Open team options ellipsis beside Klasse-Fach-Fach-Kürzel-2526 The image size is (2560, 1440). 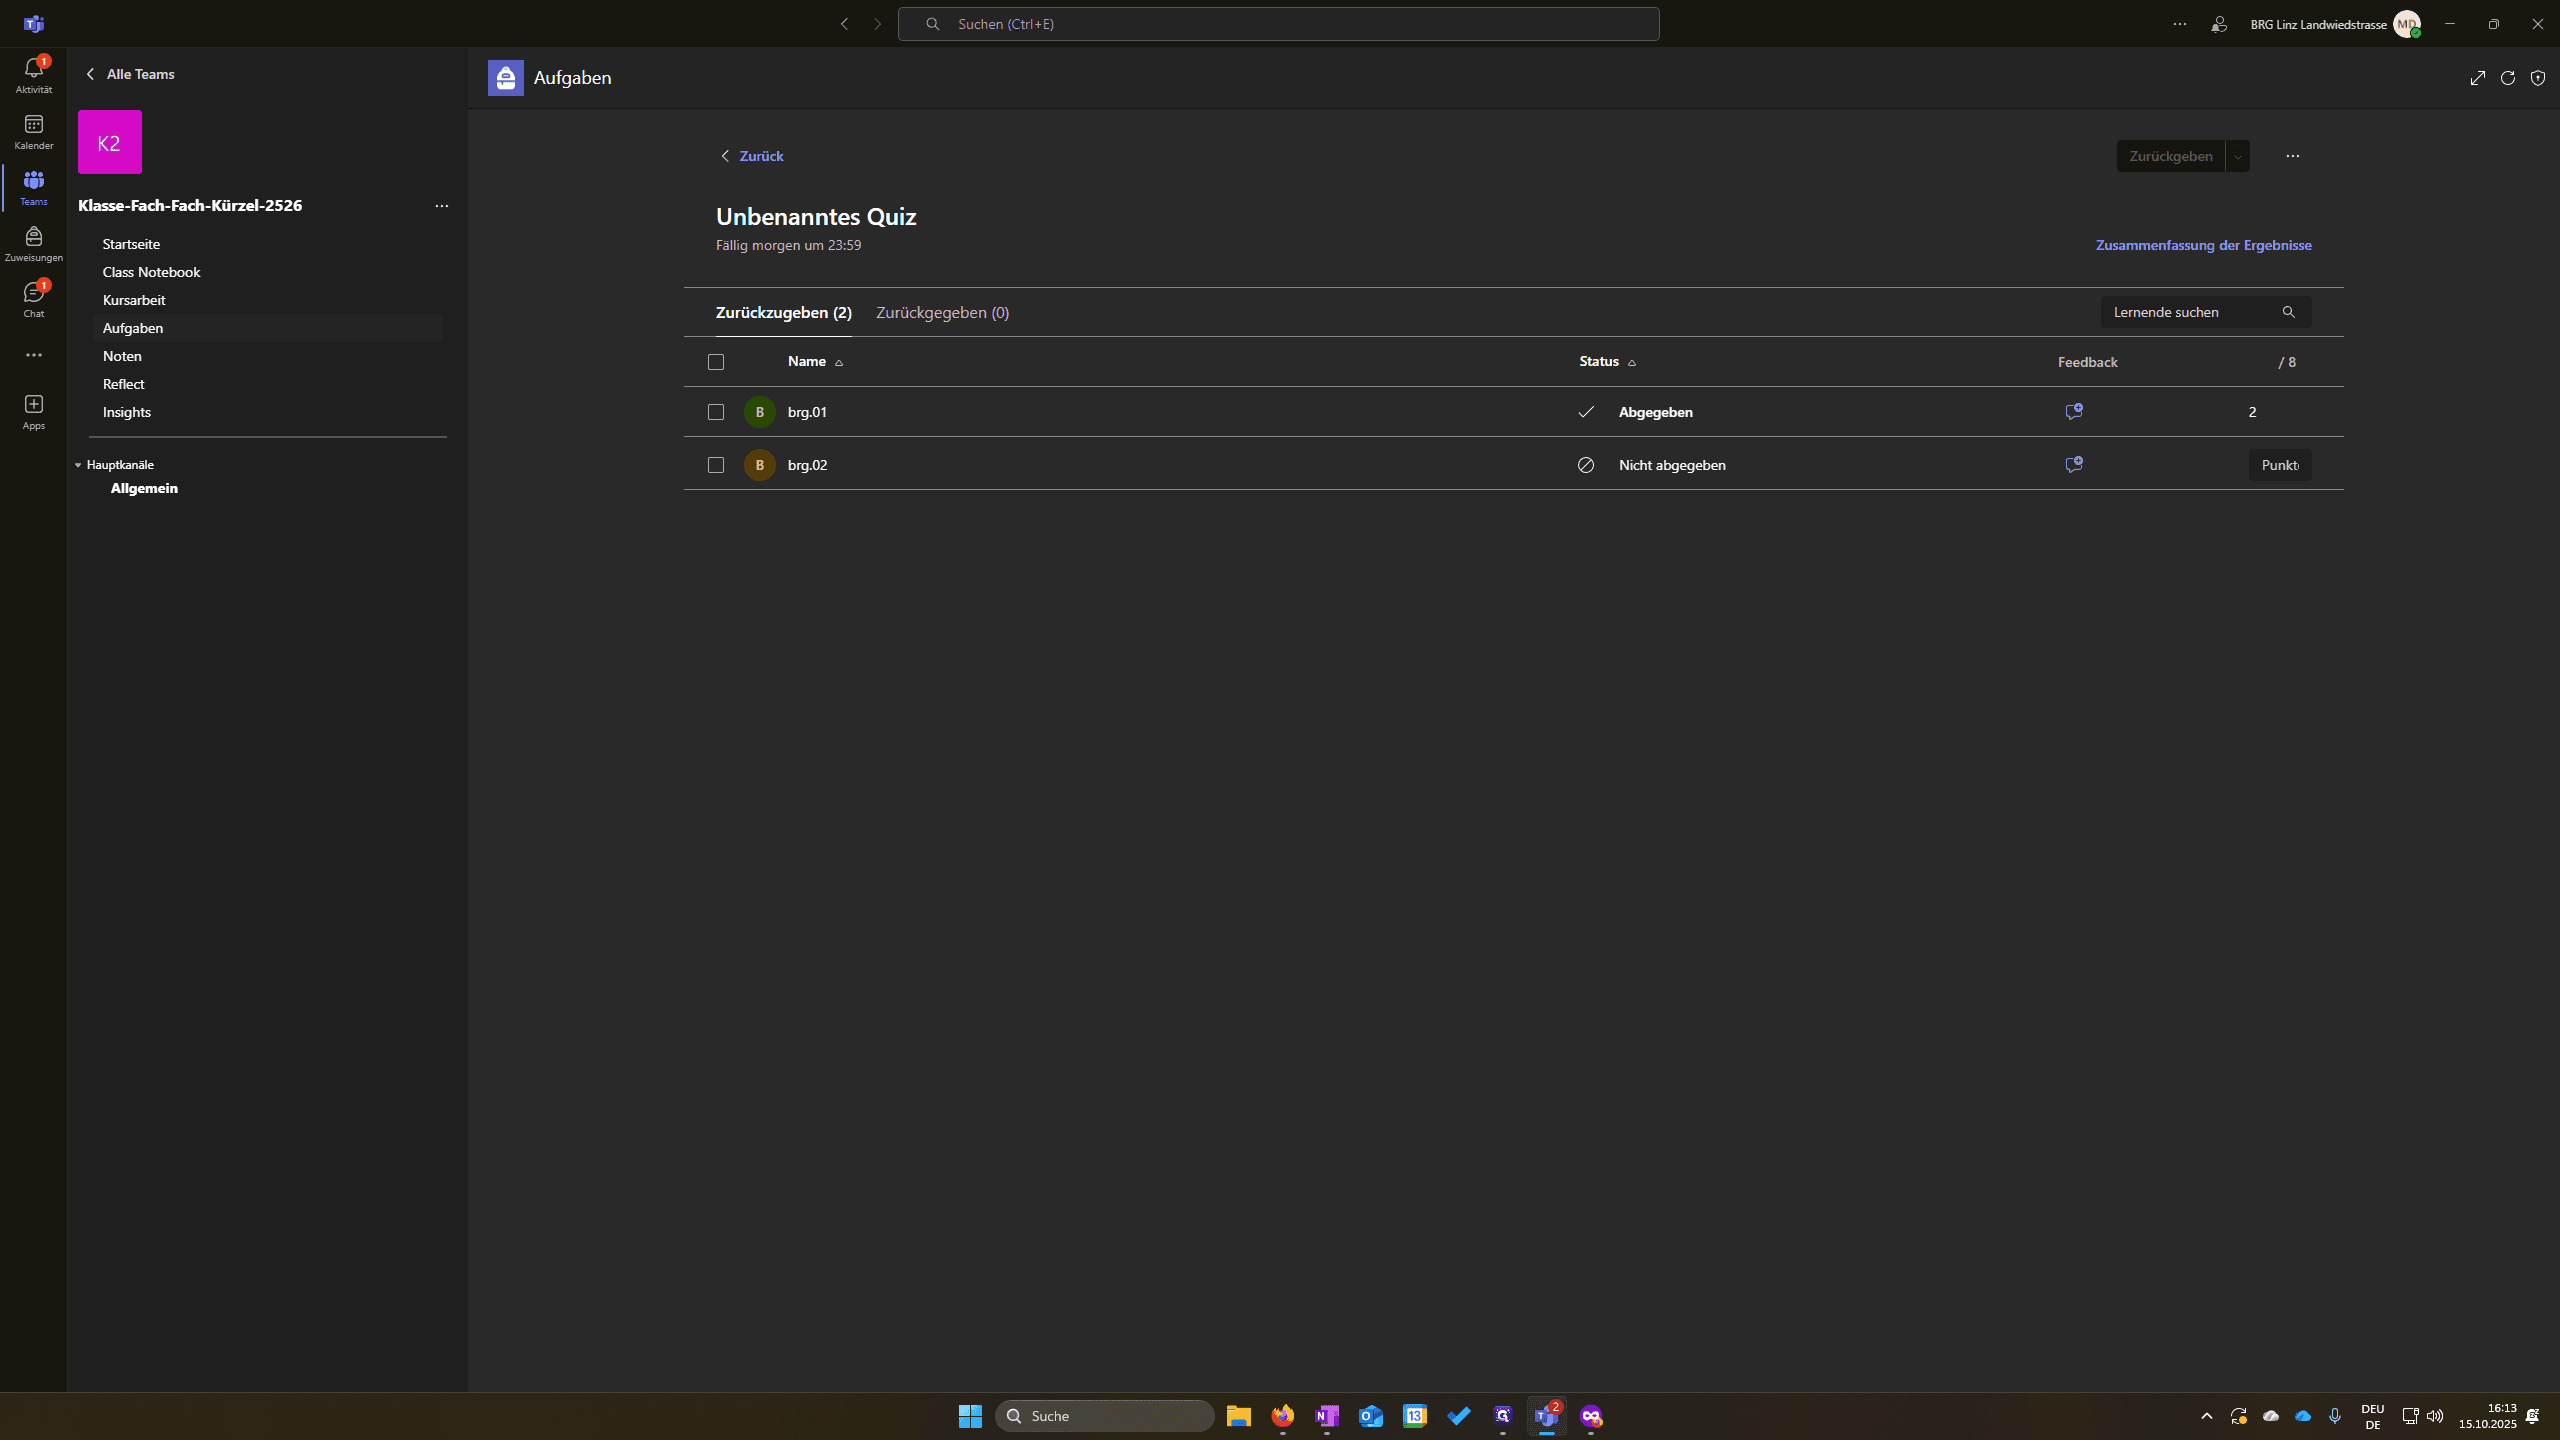[442, 206]
